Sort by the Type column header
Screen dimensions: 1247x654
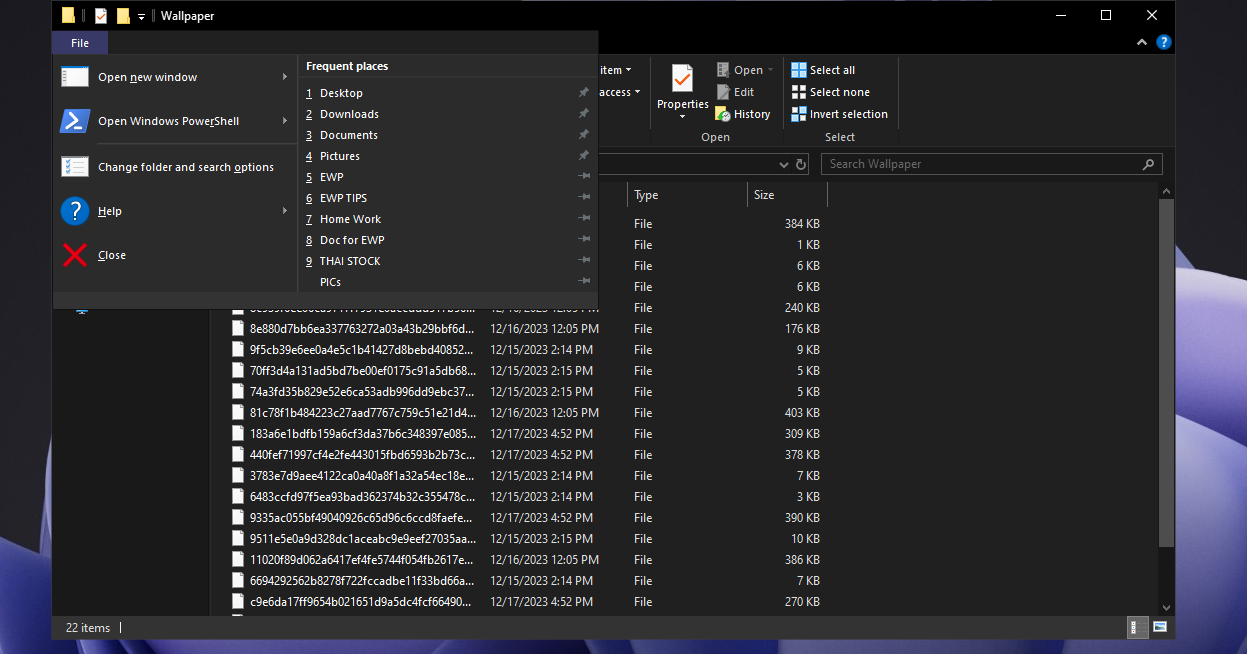click(x=687, y=195)
